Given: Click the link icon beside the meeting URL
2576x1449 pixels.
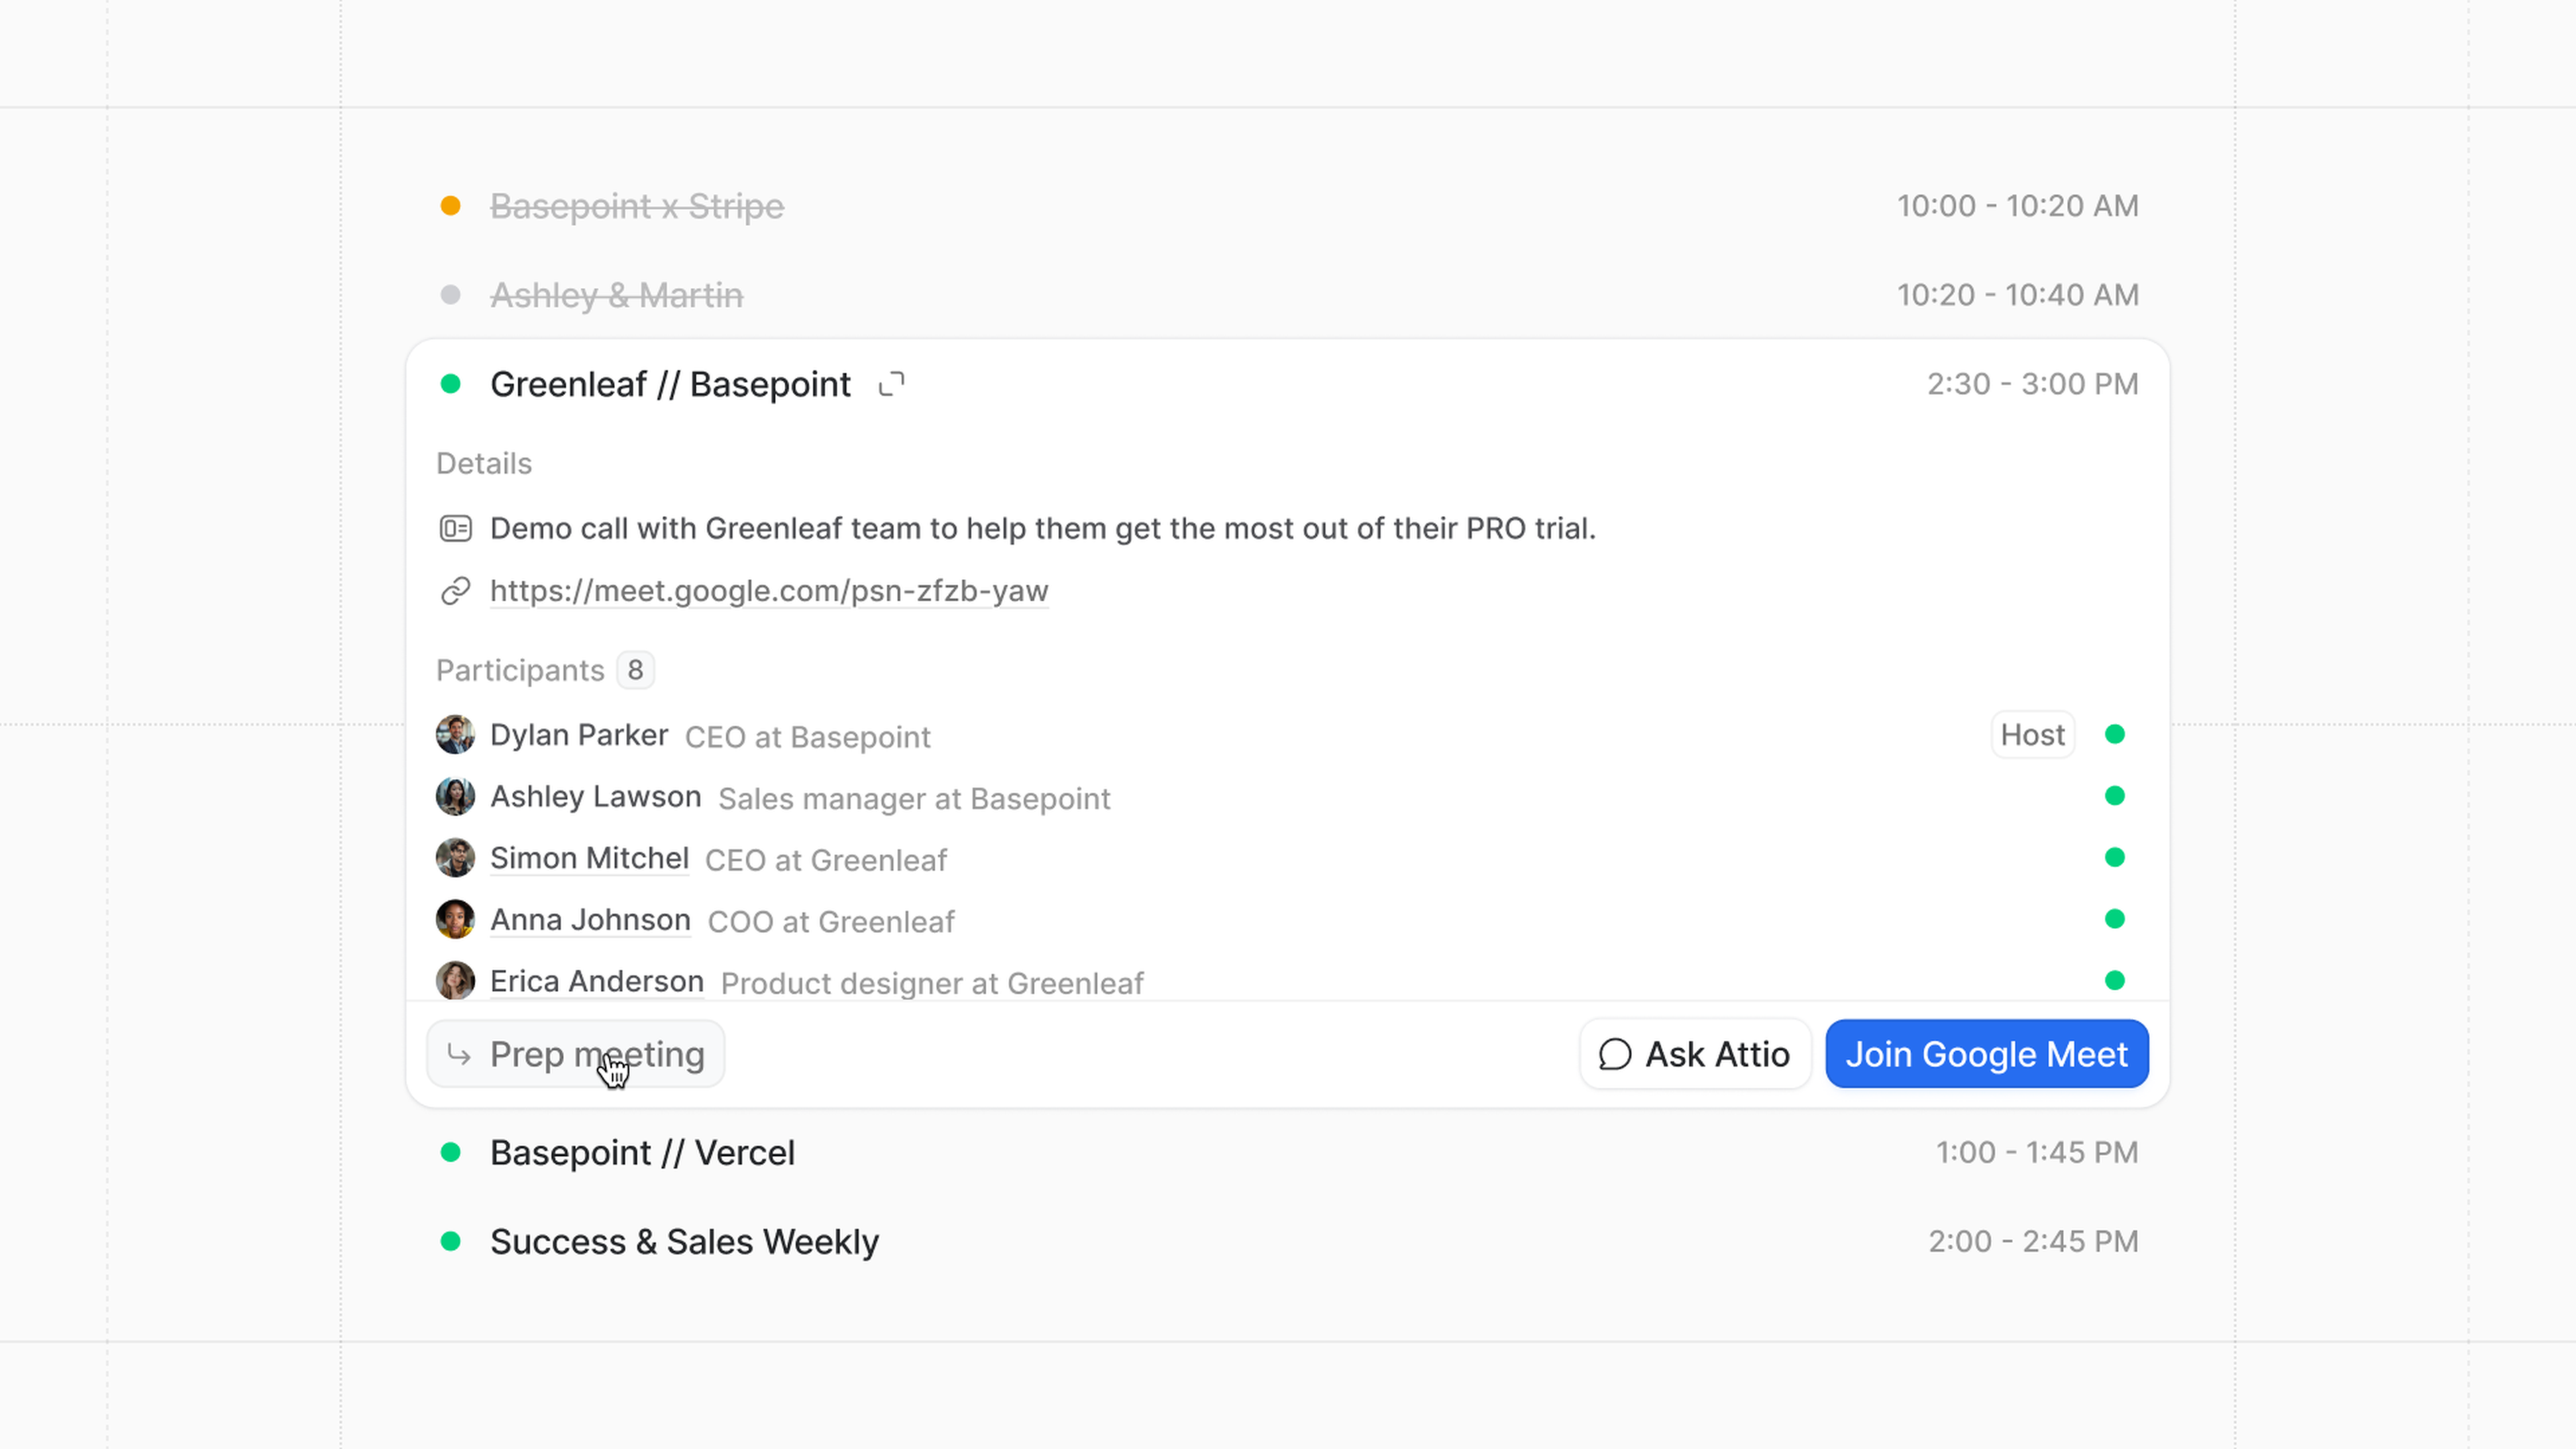Looking at the screenshot, I should tap(455, 591).
